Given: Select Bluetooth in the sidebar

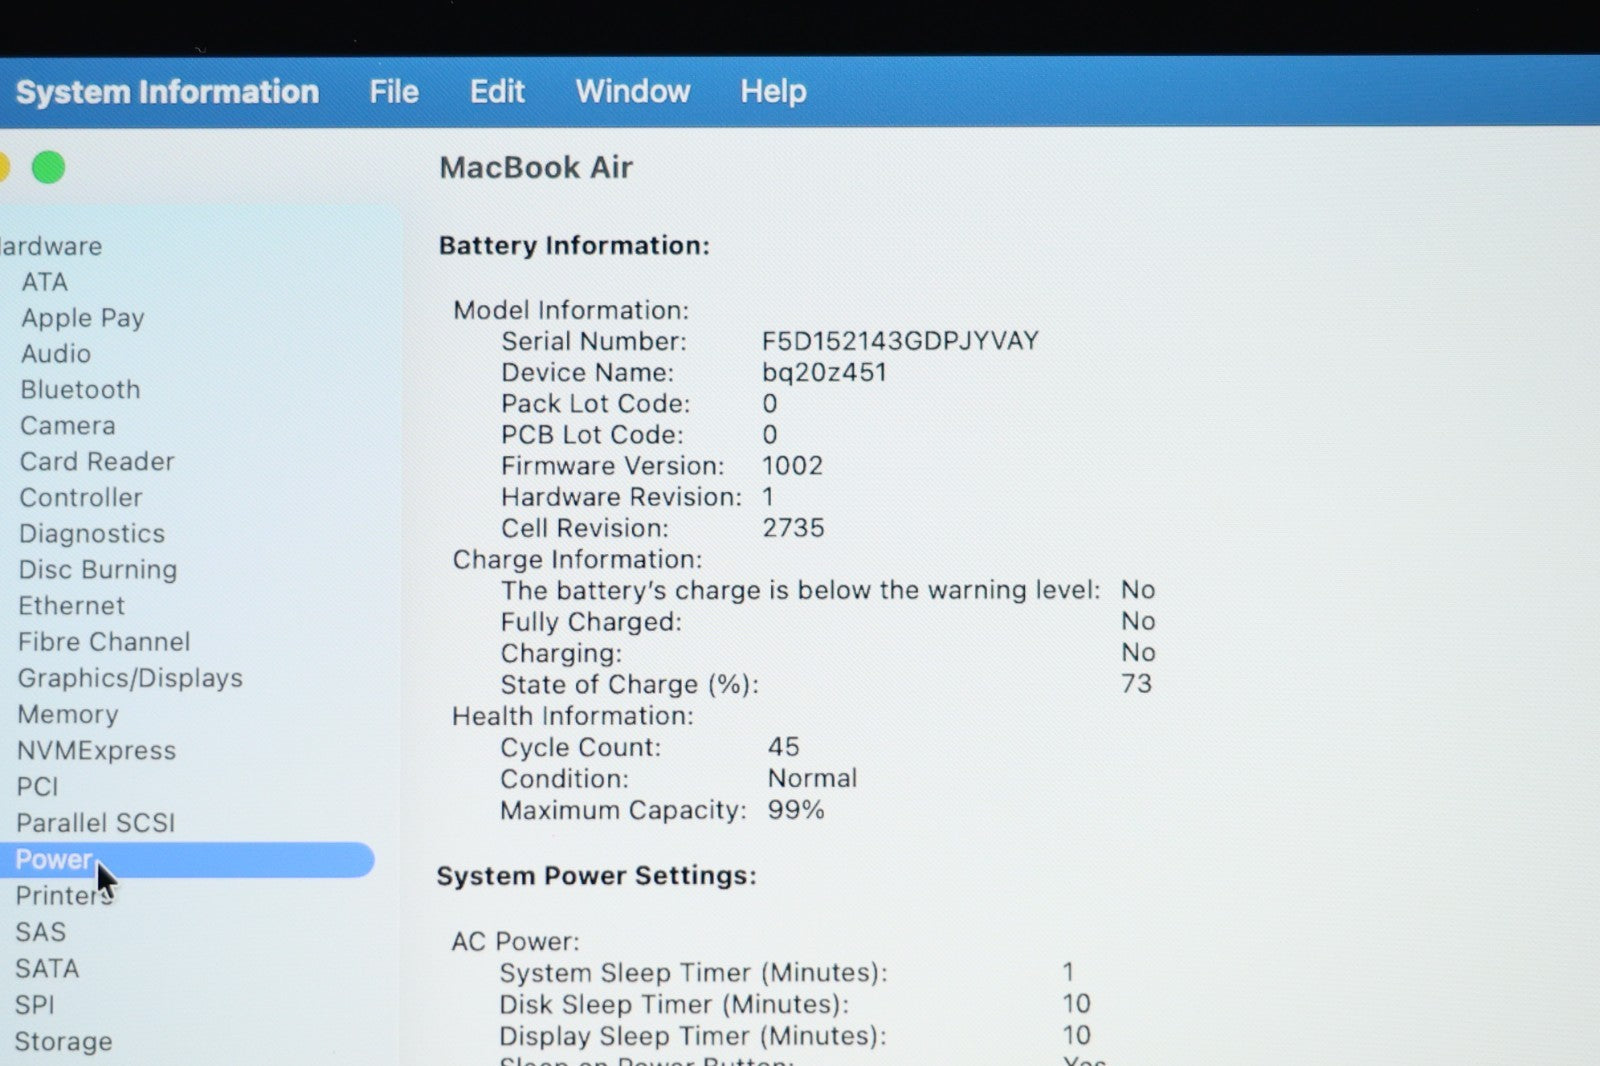Looking at the screenshot, I should (x=80, y=390).
